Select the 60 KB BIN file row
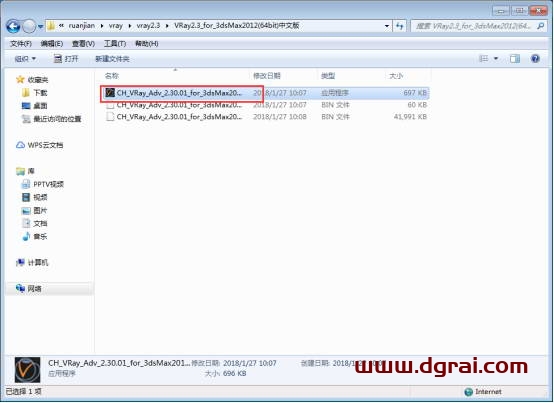Viewport: 554px width, 403px height. point(266,105)
